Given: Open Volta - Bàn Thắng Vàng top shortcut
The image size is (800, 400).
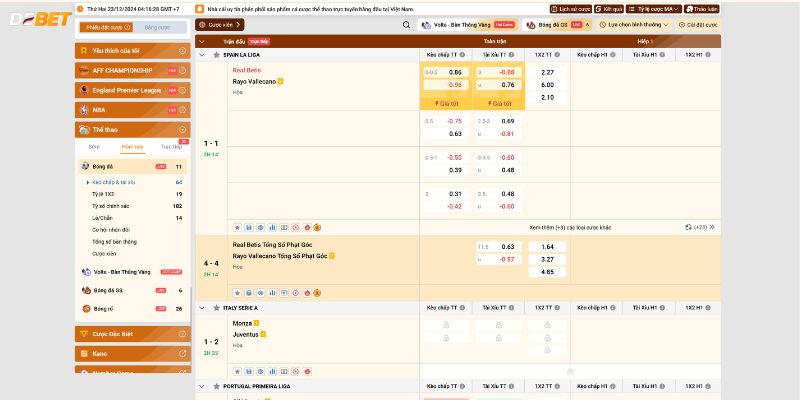Looking at the screenshot, I should pos(467,24).
